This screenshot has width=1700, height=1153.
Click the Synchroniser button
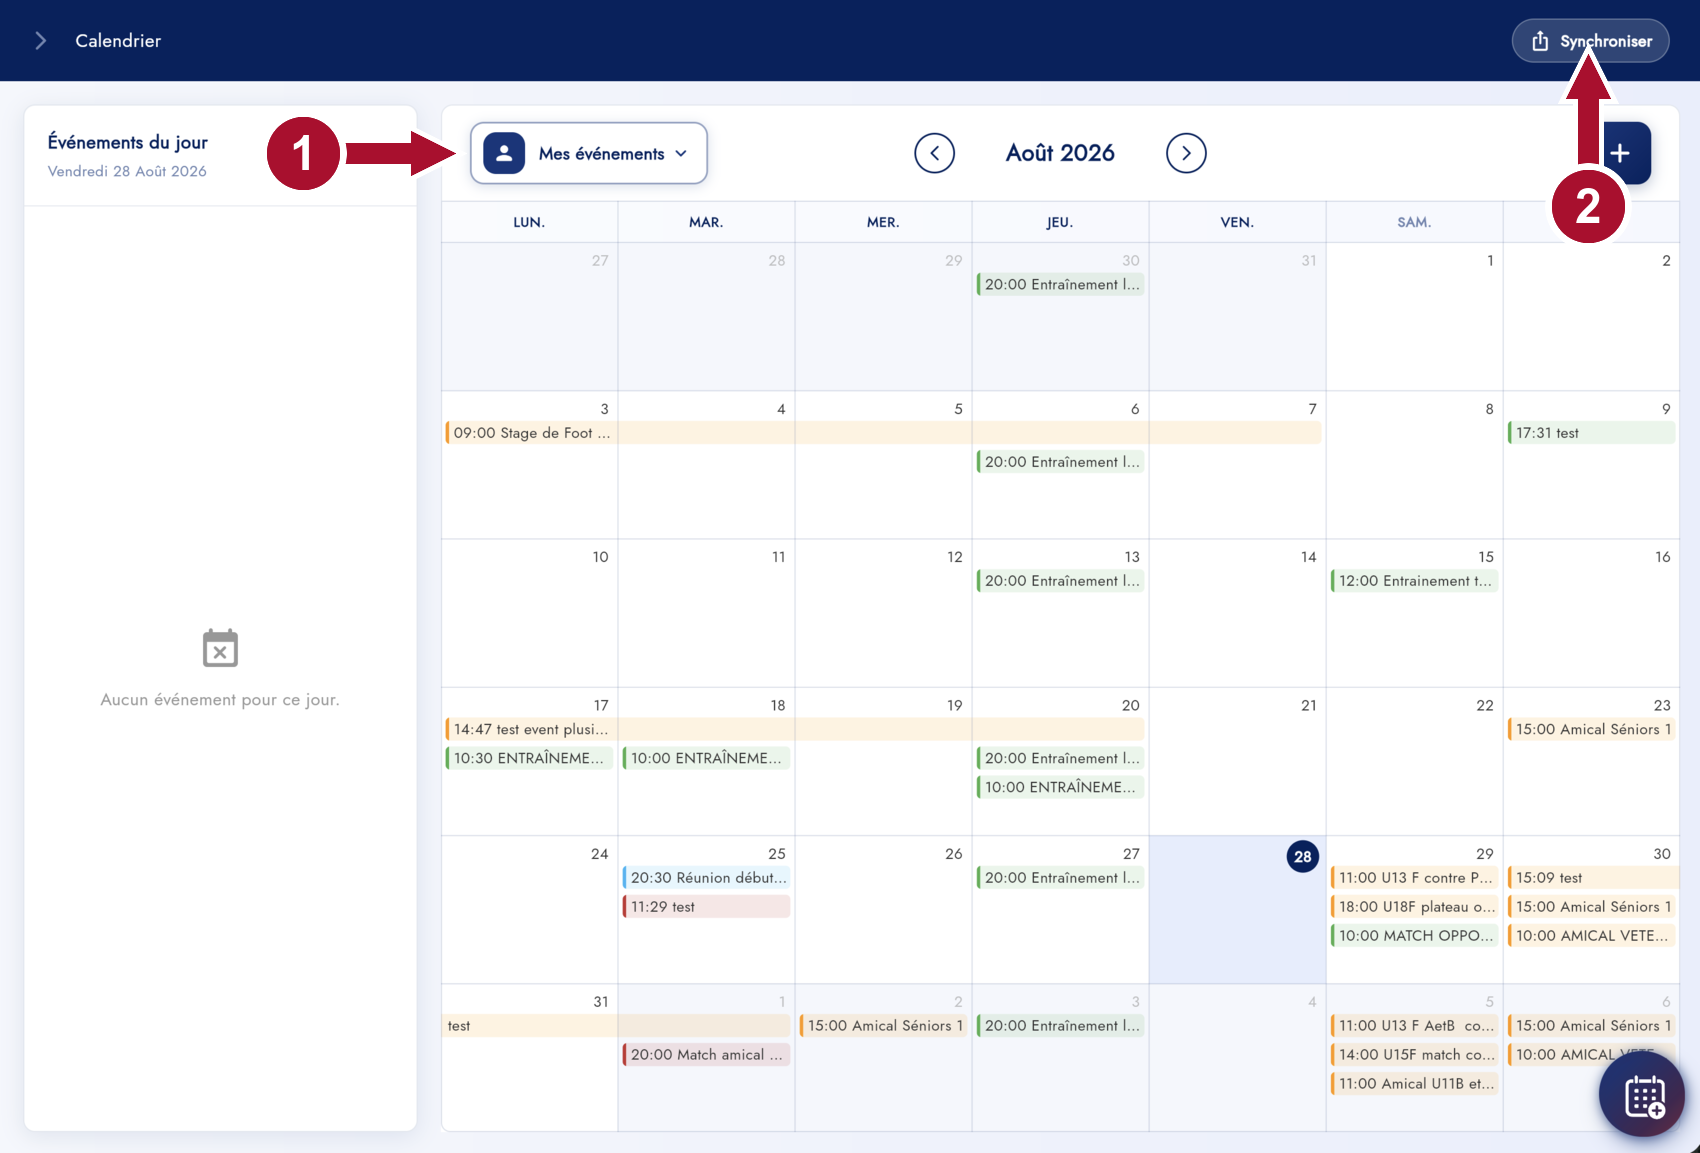(x=1590, y=41)
